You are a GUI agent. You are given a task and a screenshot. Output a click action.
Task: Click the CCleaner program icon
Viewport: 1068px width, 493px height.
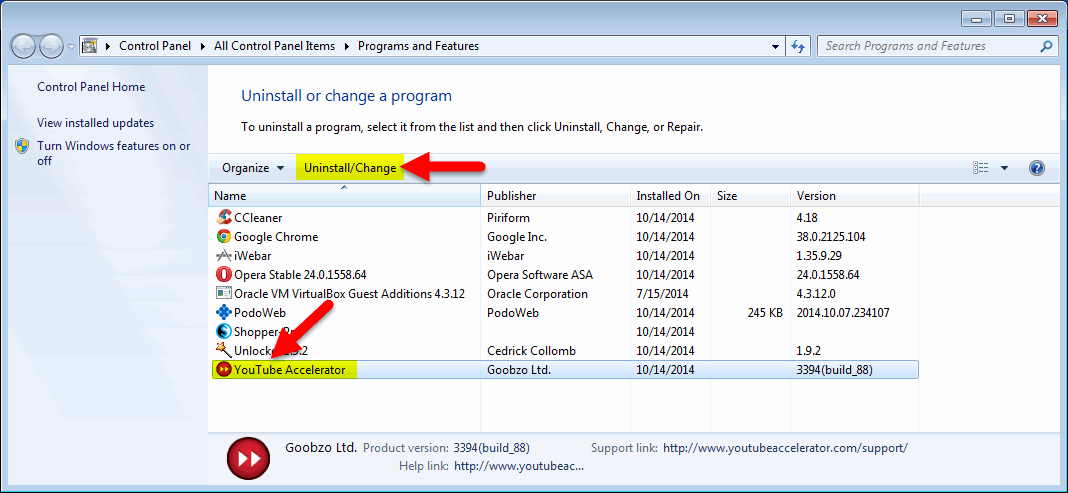[223, 218]
